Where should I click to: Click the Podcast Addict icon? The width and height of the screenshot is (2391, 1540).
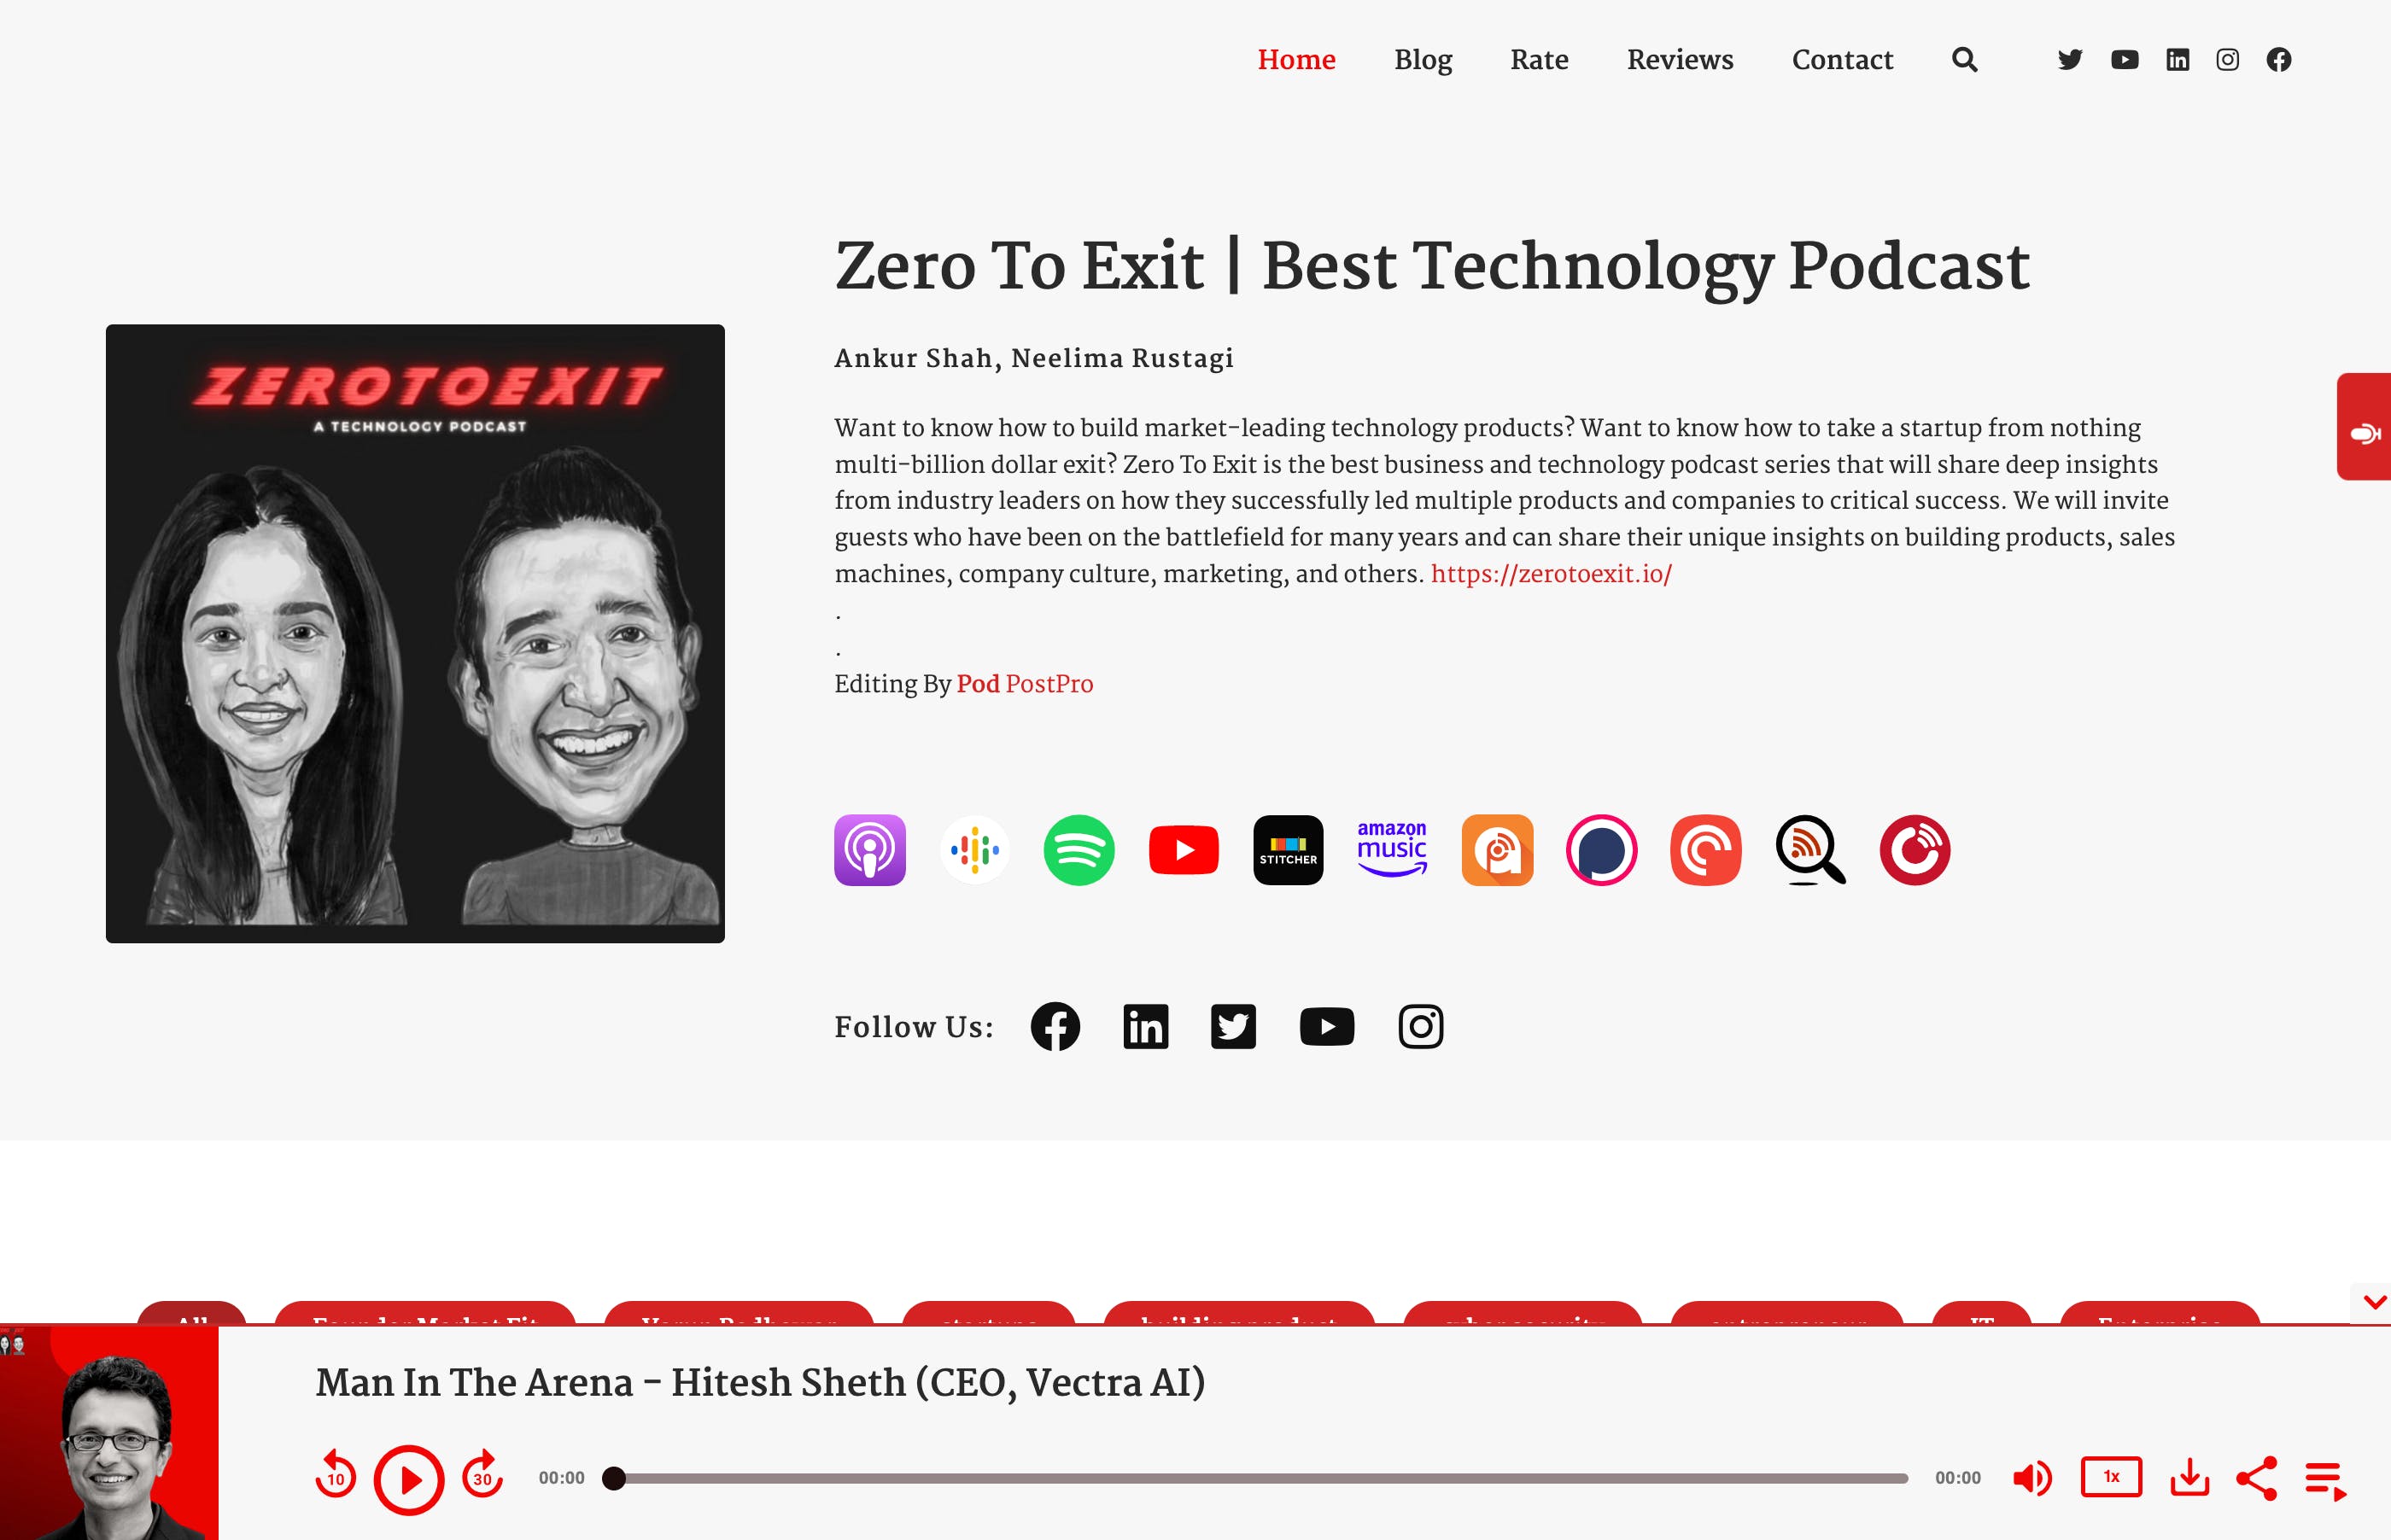[x=1495, y=849]
